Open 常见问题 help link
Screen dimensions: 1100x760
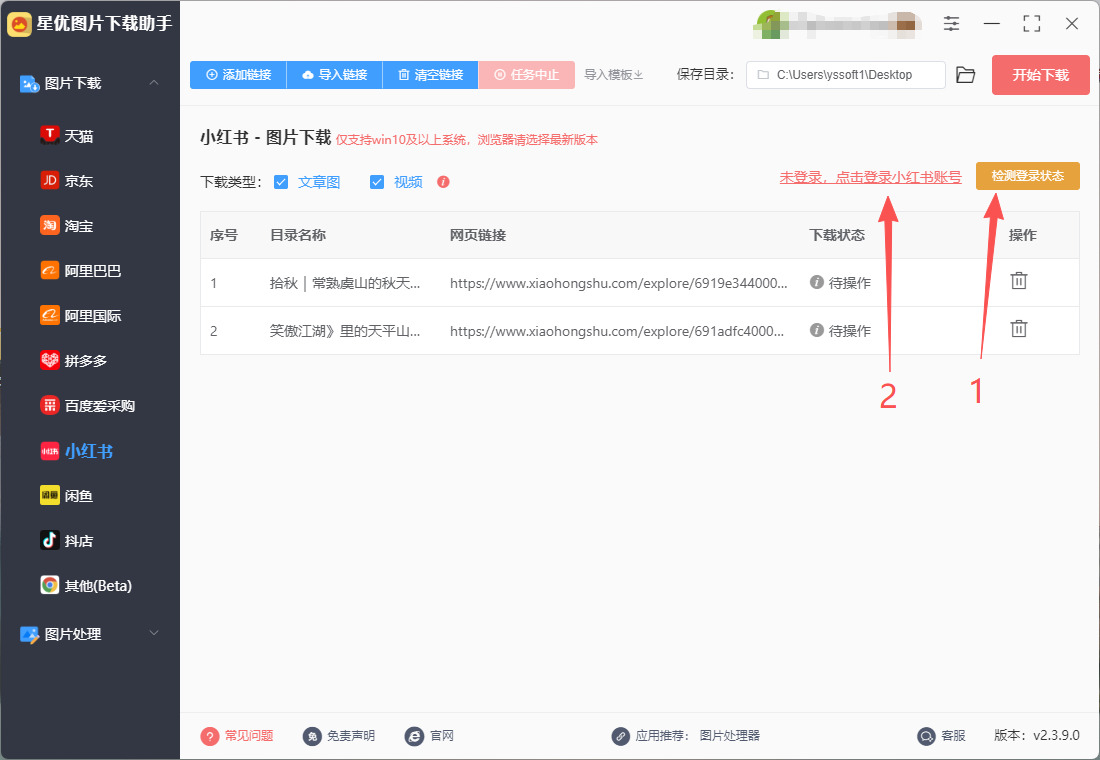coord(237,735)
